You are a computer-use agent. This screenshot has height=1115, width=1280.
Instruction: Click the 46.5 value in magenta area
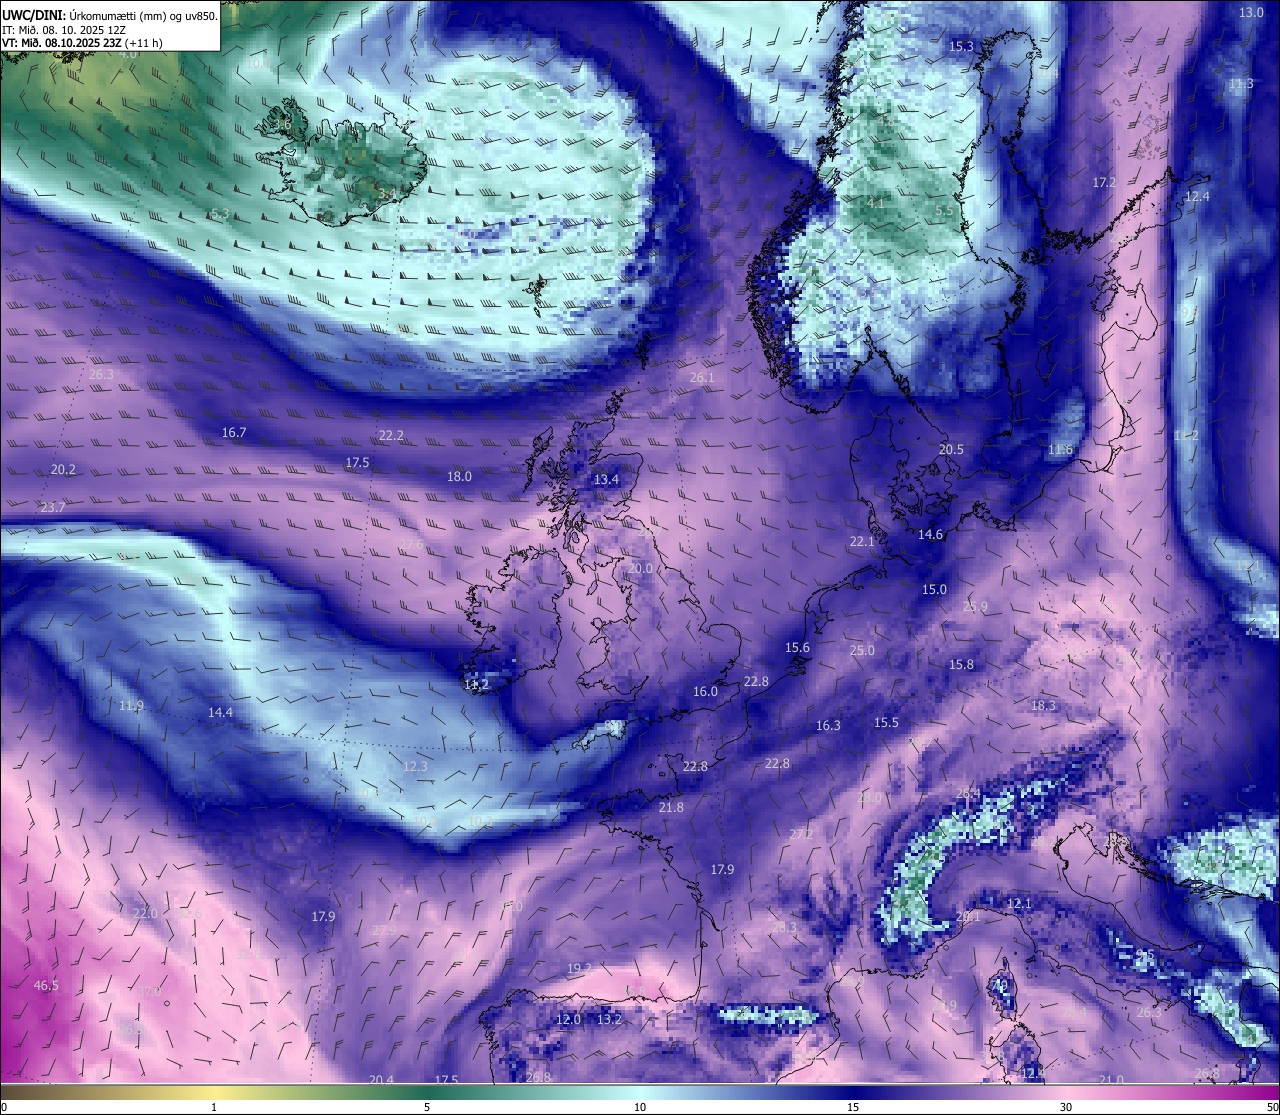pyautogui.click(x=46, y=986)
